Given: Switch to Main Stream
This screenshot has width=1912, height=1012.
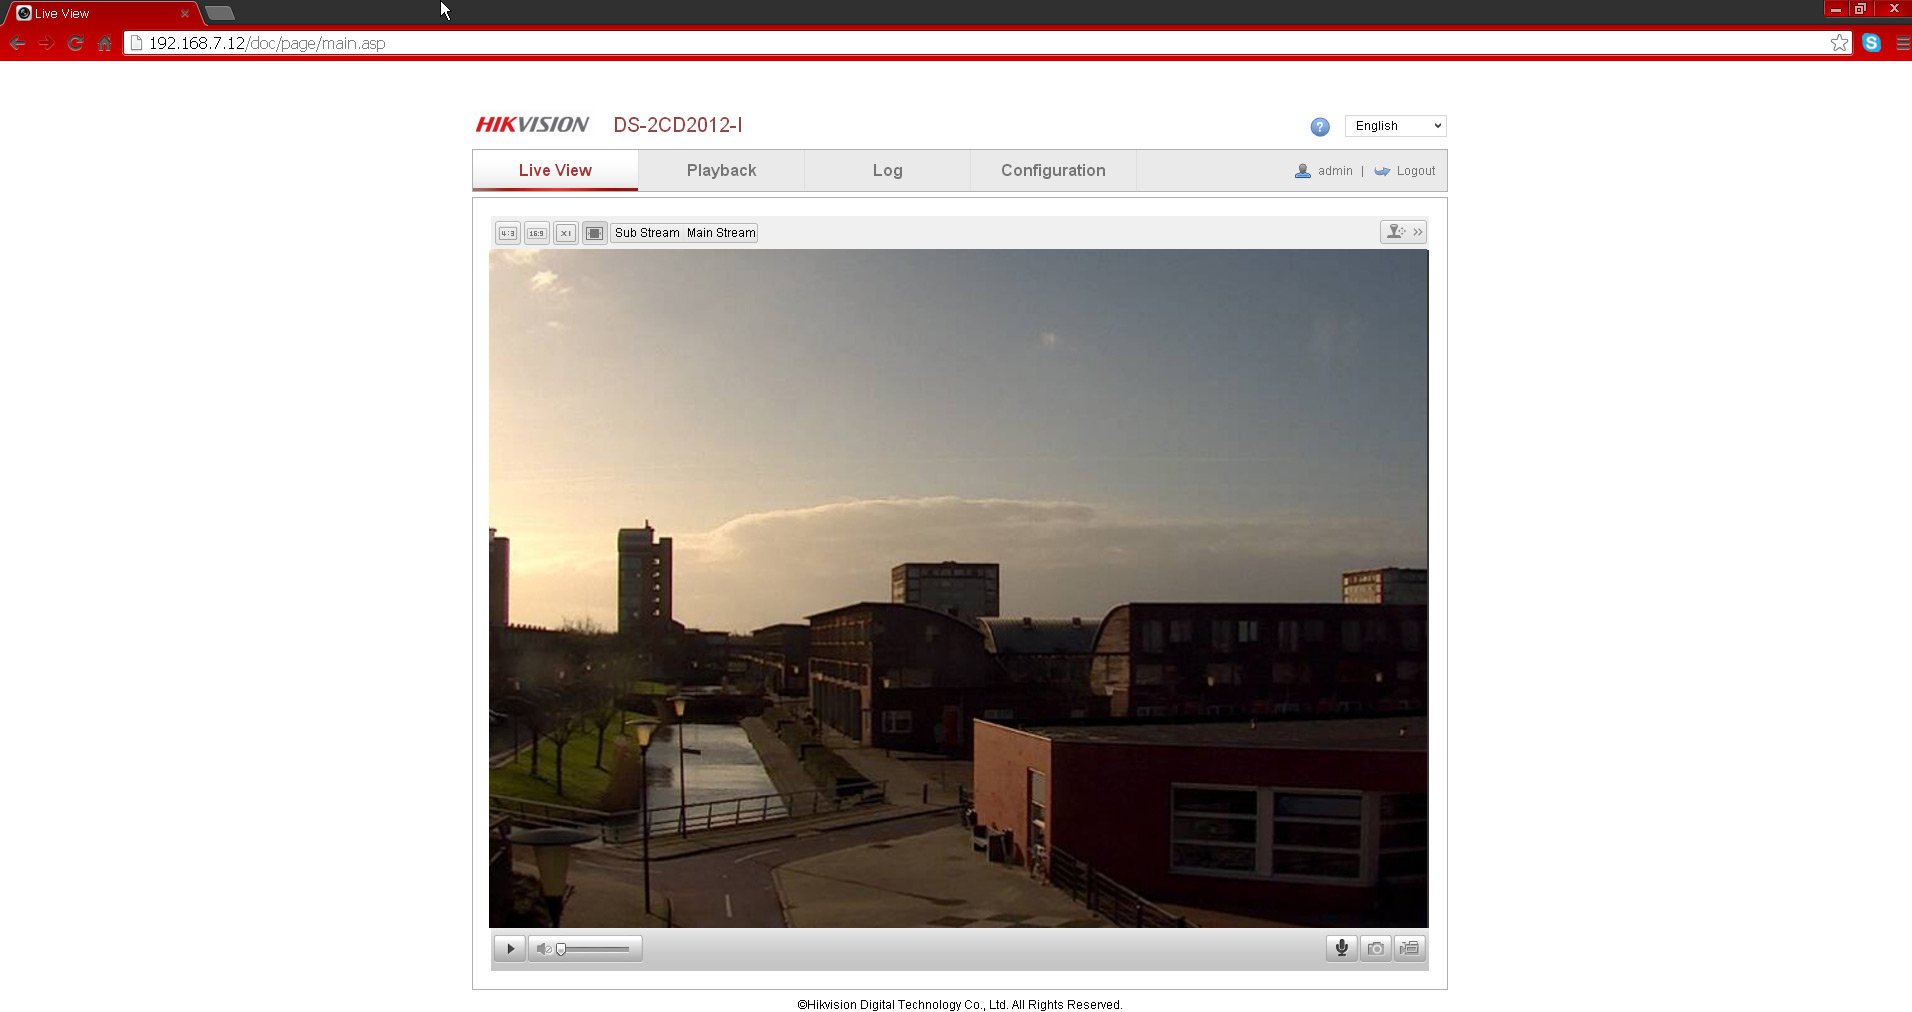Looking at the screenshot, I should click(721, 233).
